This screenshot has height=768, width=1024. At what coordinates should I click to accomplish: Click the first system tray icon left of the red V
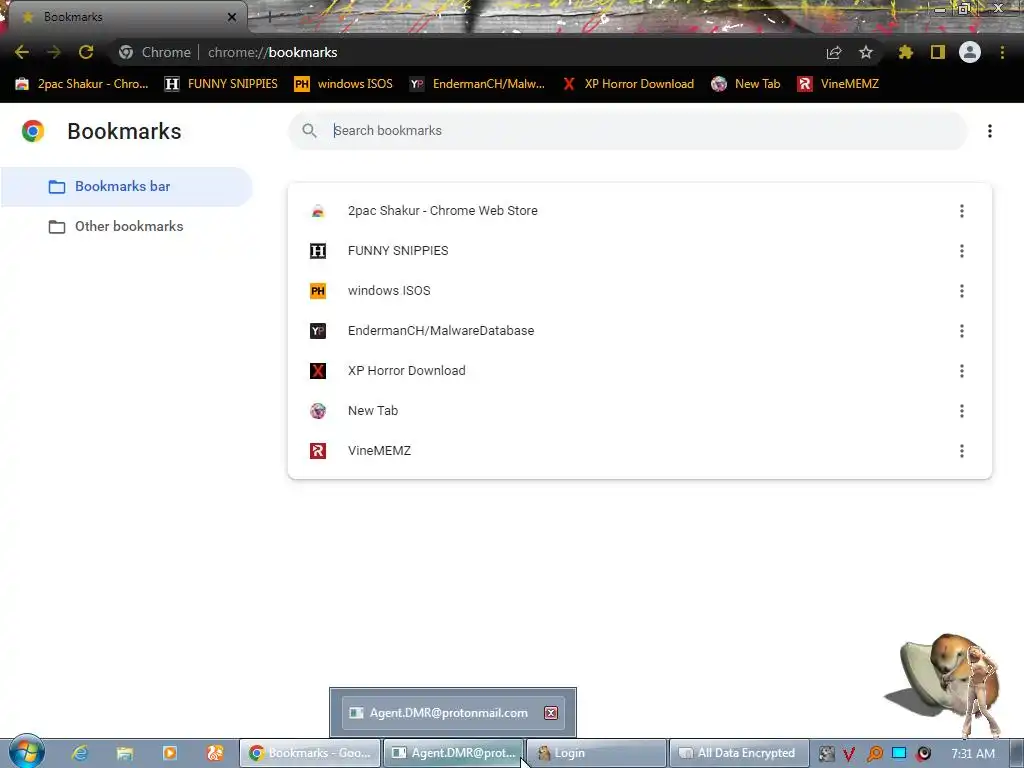826,754
